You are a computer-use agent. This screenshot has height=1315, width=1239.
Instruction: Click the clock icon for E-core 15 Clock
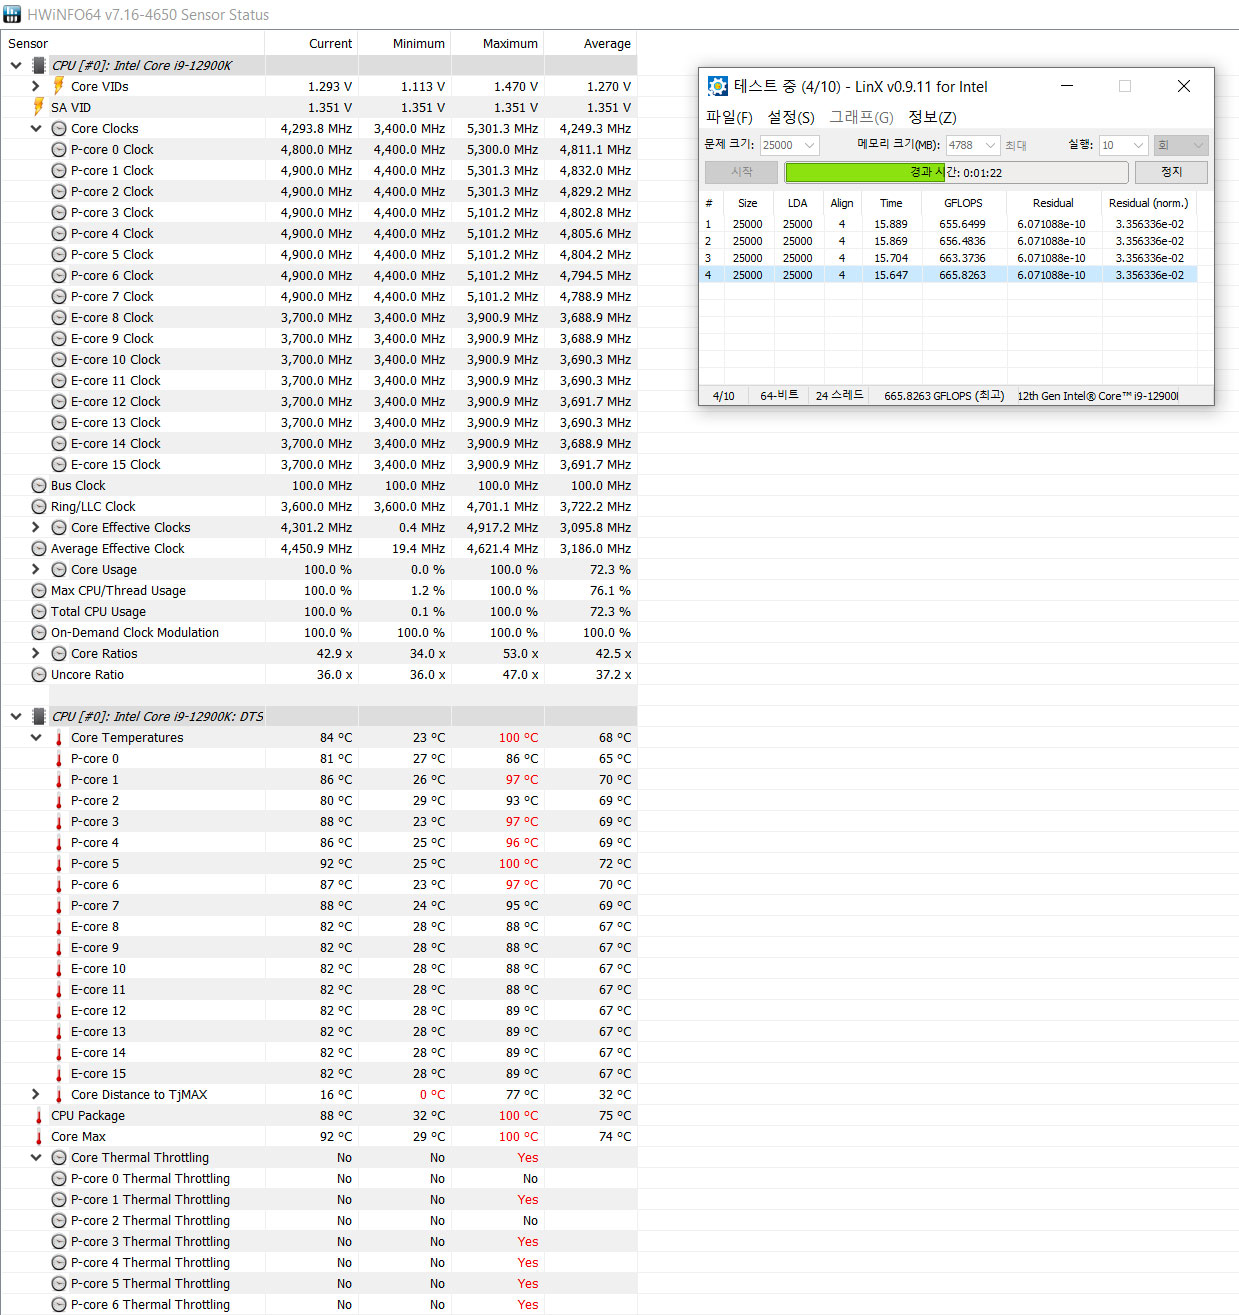pyautogui.click(x=59, y=464)
